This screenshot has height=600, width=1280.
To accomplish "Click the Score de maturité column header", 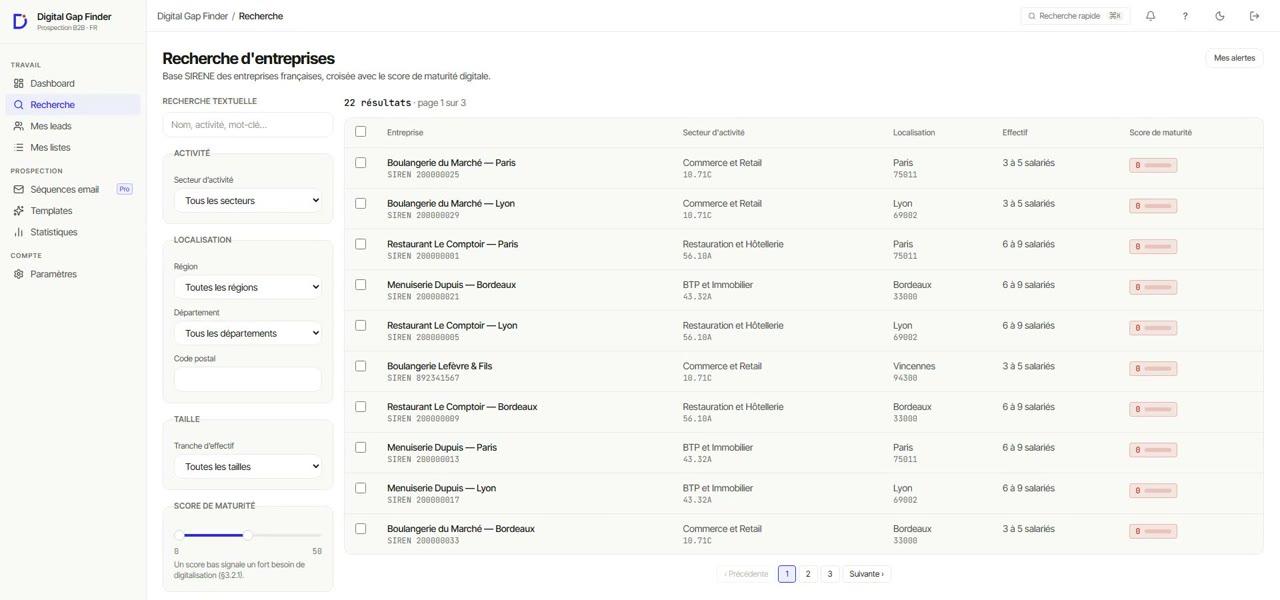I will 1160,132.
